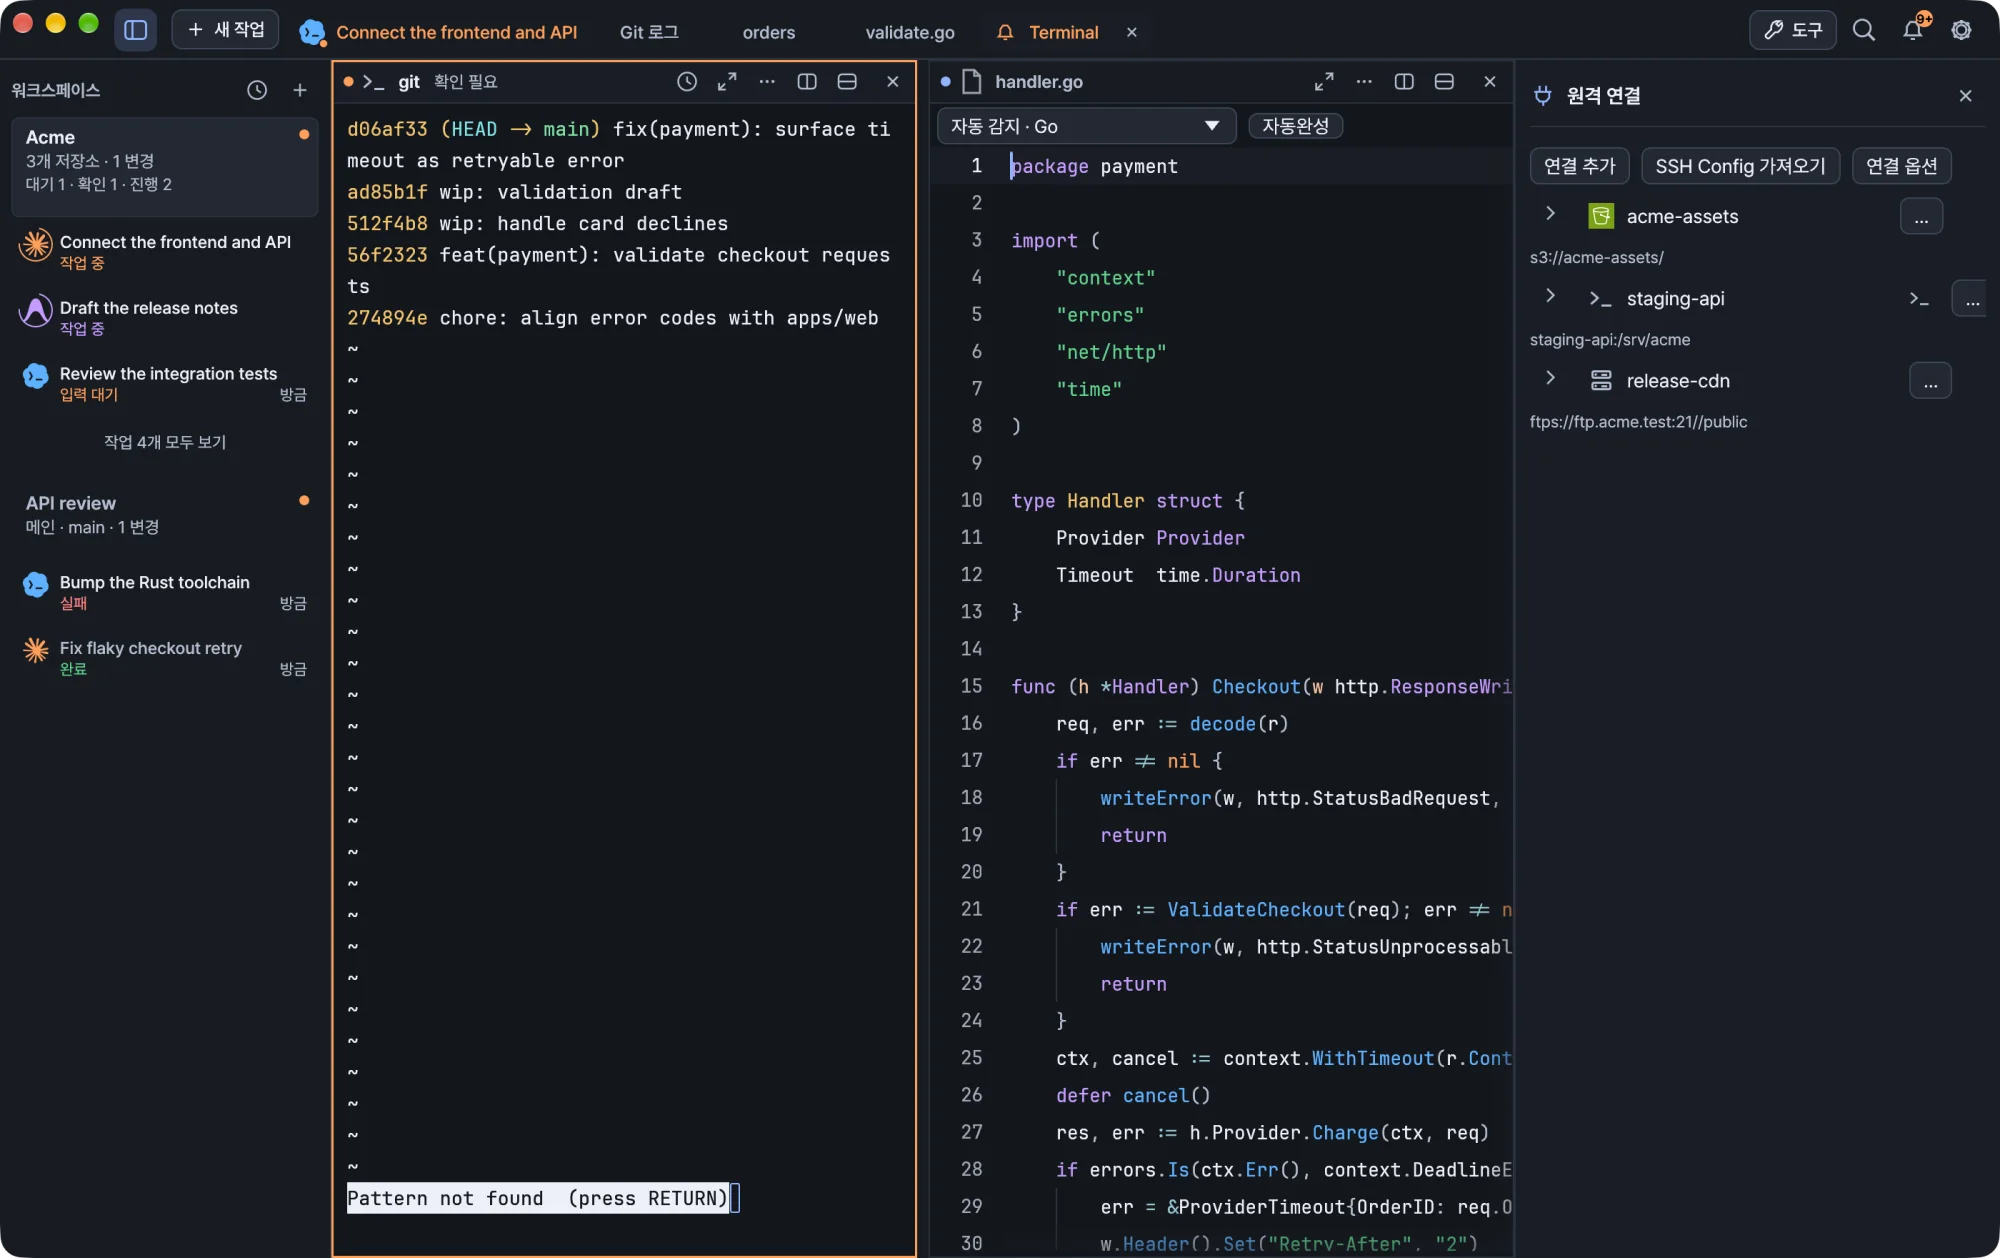Click 작업 4개 모두 보기 link
The width and height of the screenshot is (2000, 1258).
[x=165, y=442]
